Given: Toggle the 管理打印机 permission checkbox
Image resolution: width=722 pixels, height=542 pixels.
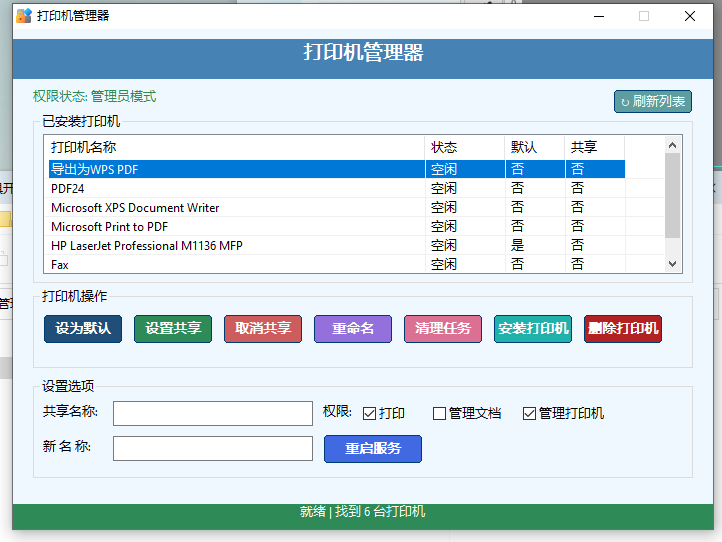Looking at the screenshot, I should (529, 414).
